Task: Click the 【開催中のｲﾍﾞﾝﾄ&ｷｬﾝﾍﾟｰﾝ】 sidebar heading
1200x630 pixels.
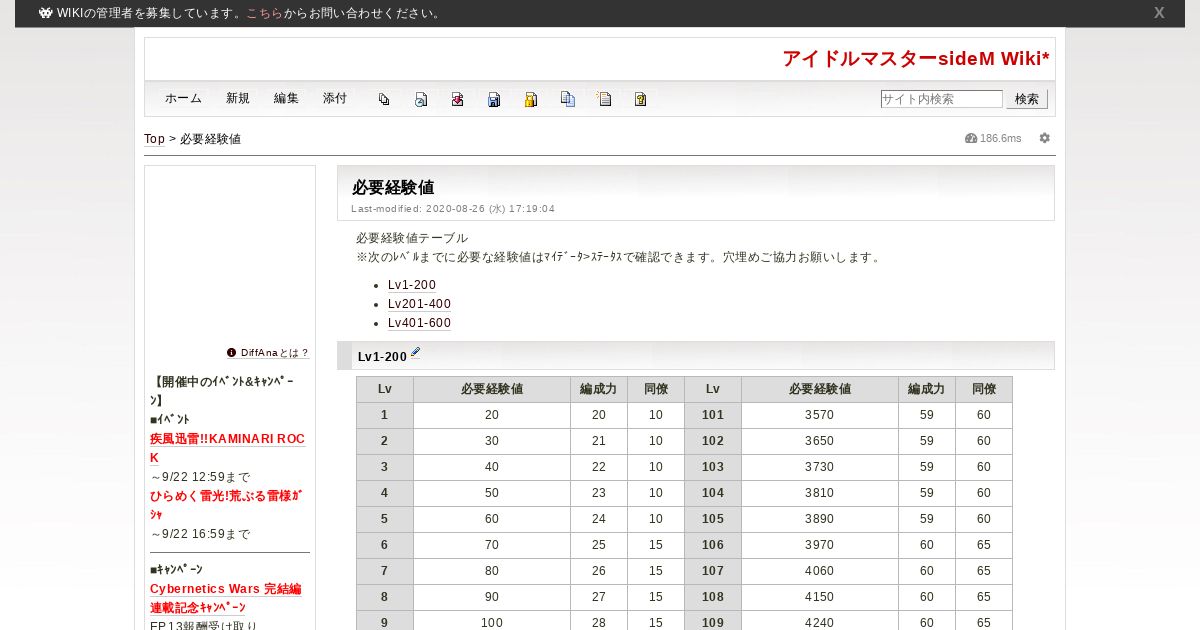Action: point(222,391)
